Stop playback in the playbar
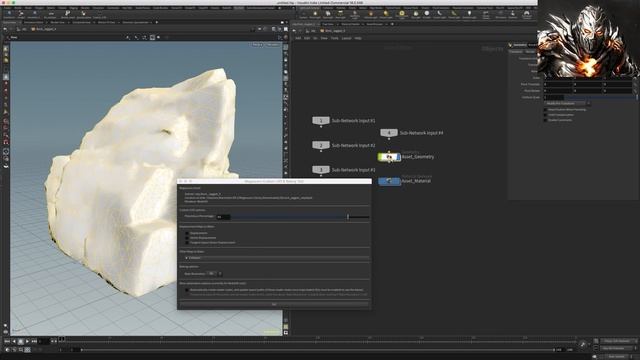Image resolution: width=640 pixels, height=360 pixels. (21, 341)
